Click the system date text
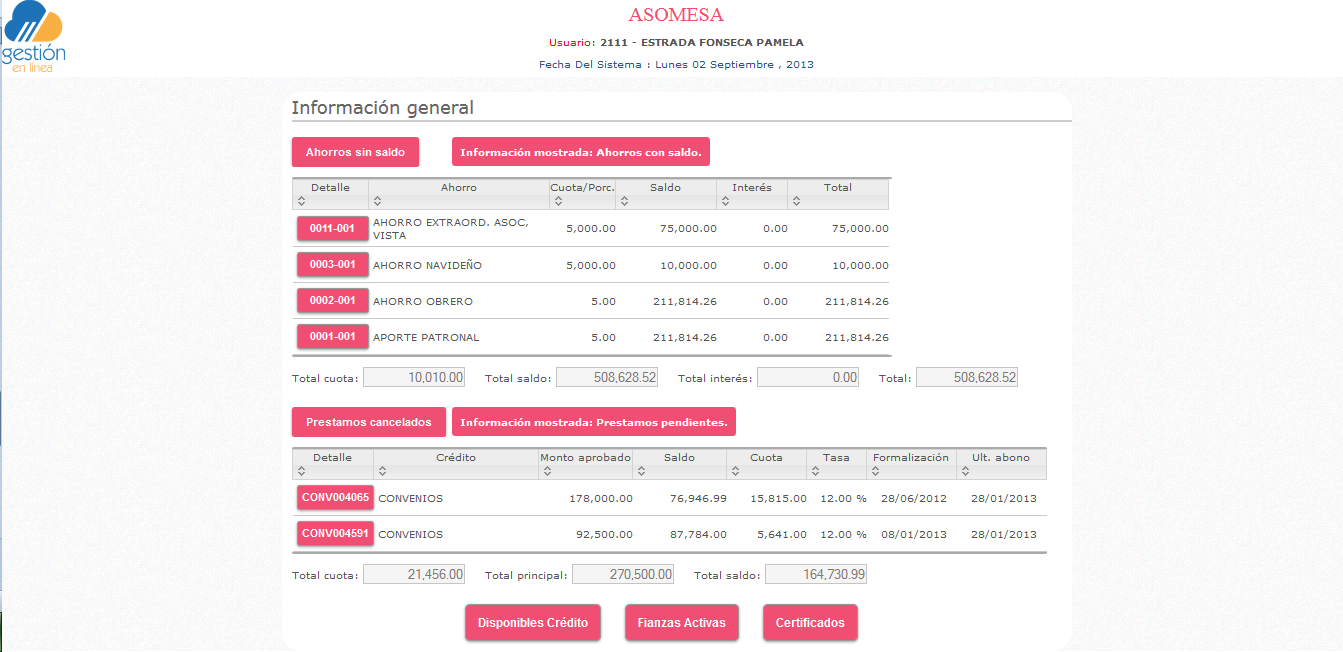This screenshot has width=1343, height=652. tap(676, 64)
